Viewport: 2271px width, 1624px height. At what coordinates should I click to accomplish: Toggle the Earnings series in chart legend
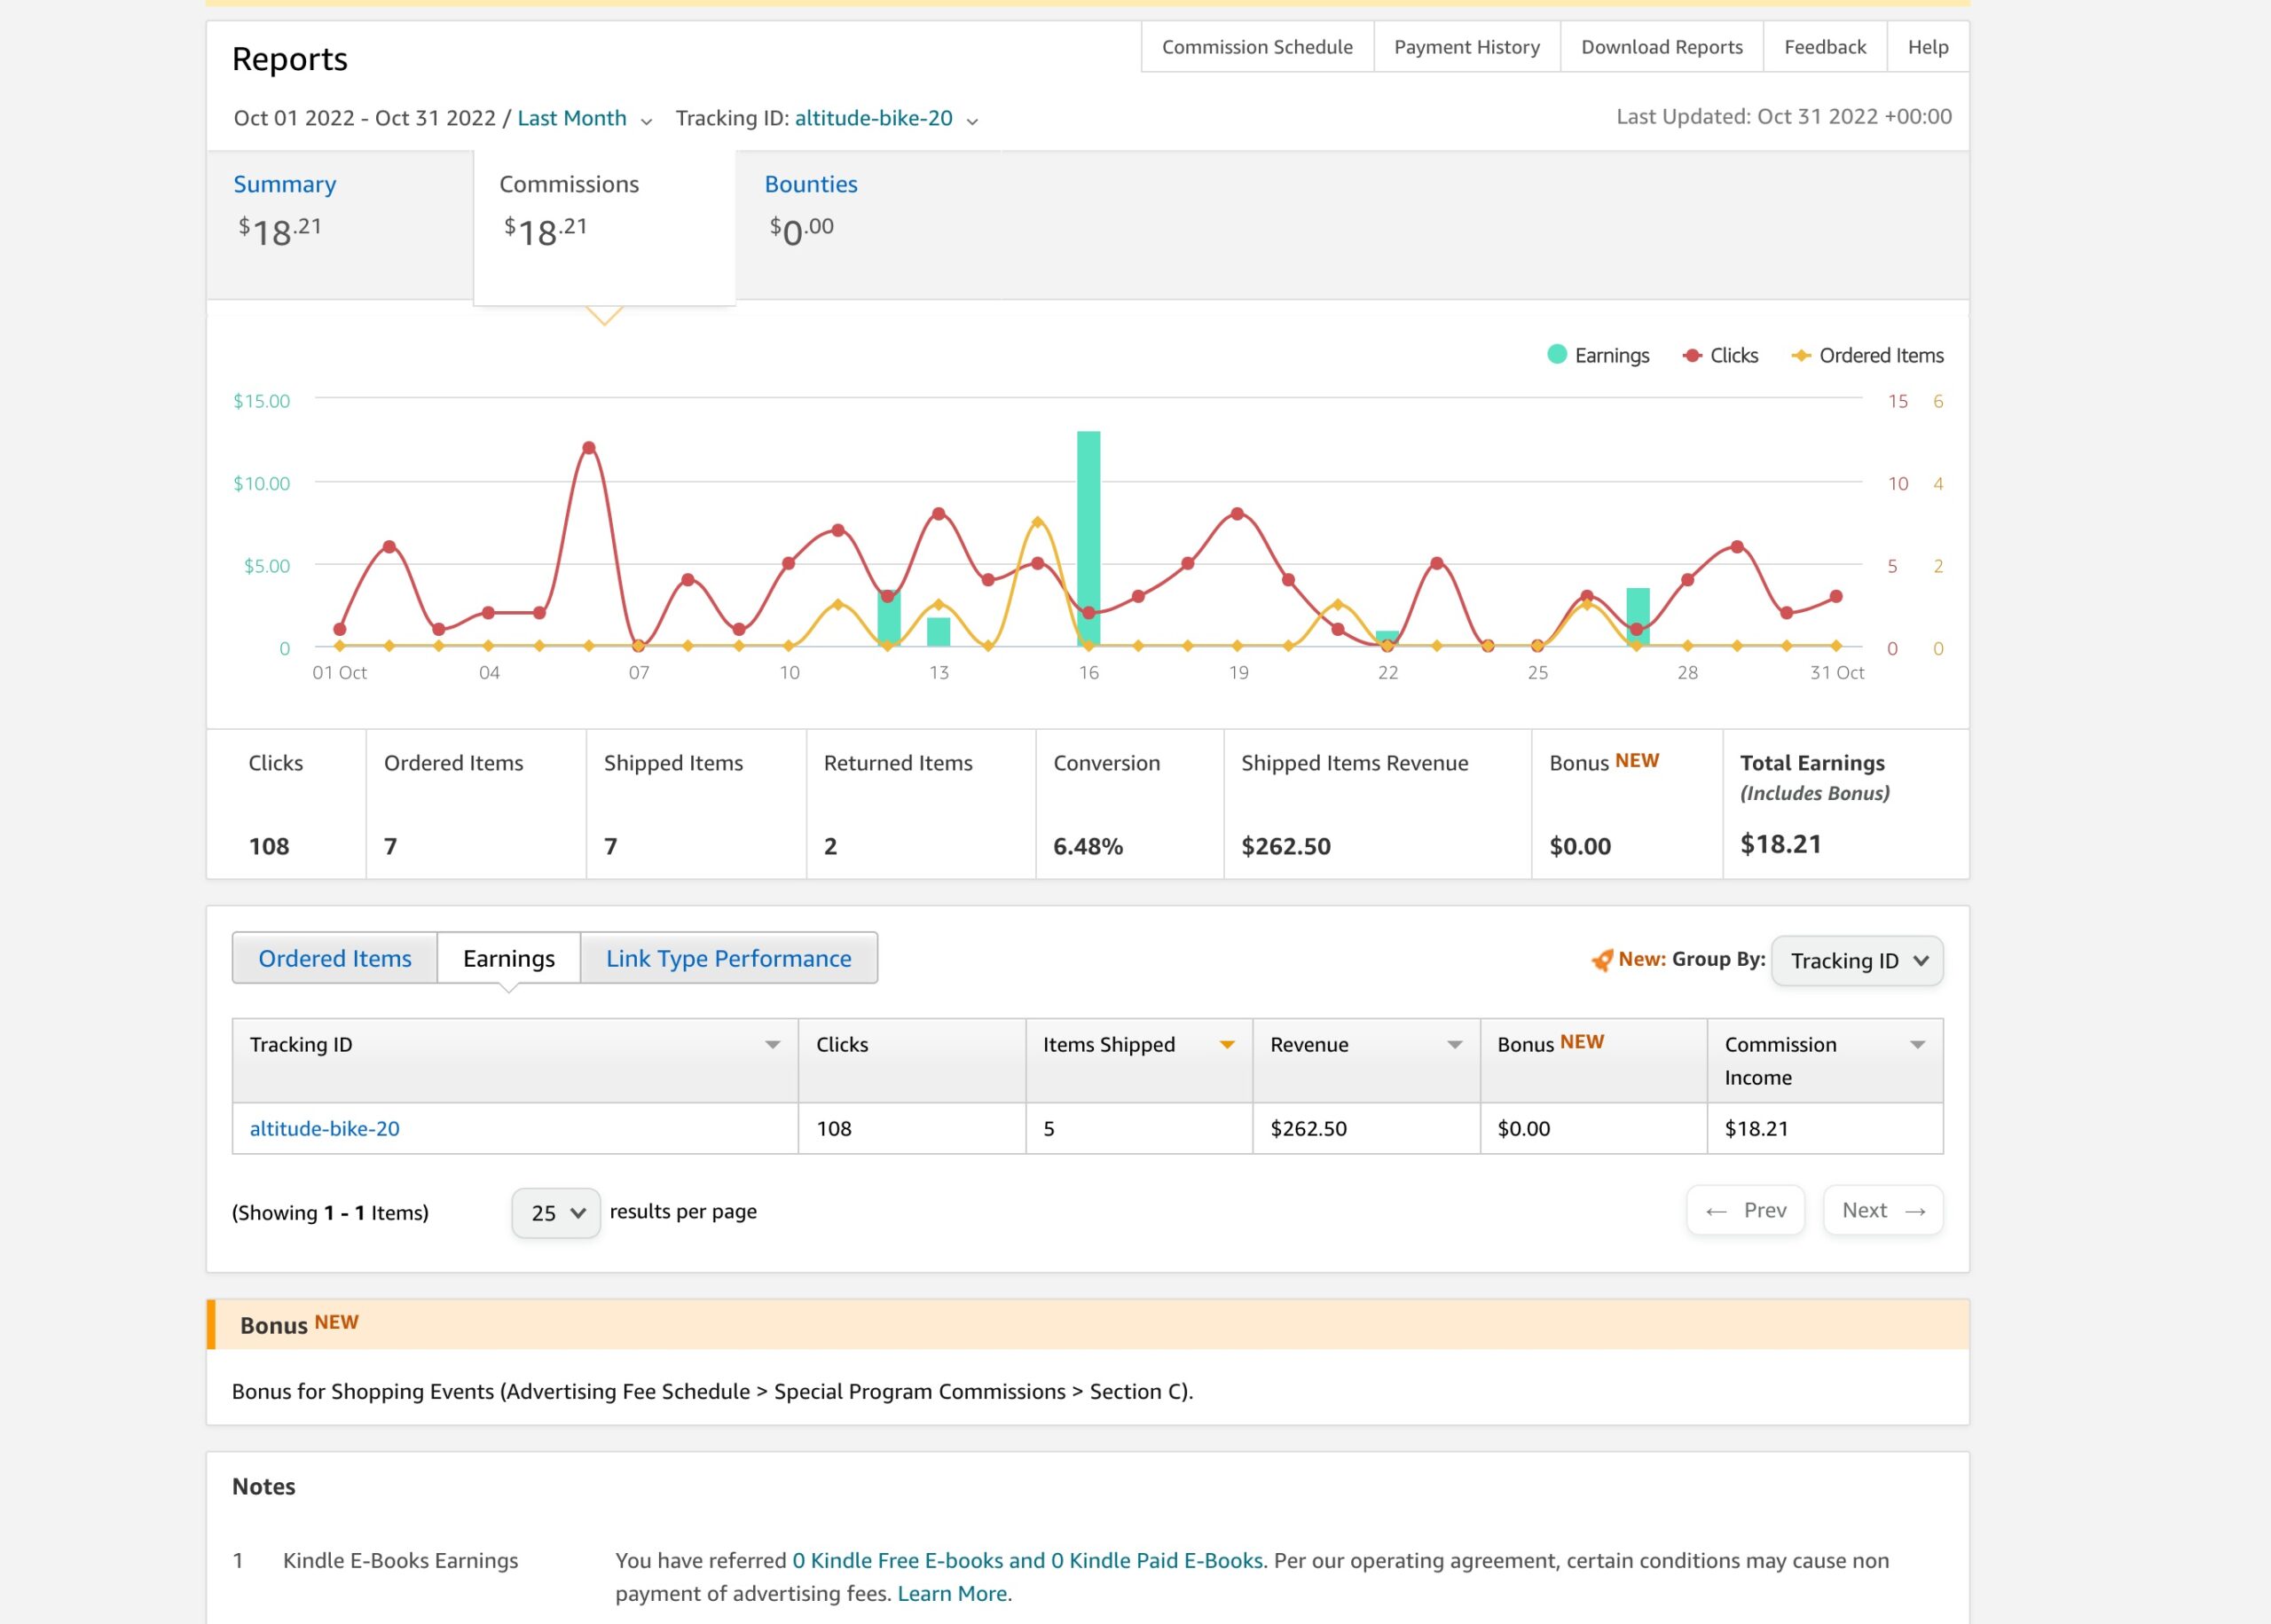(1598, 355)
